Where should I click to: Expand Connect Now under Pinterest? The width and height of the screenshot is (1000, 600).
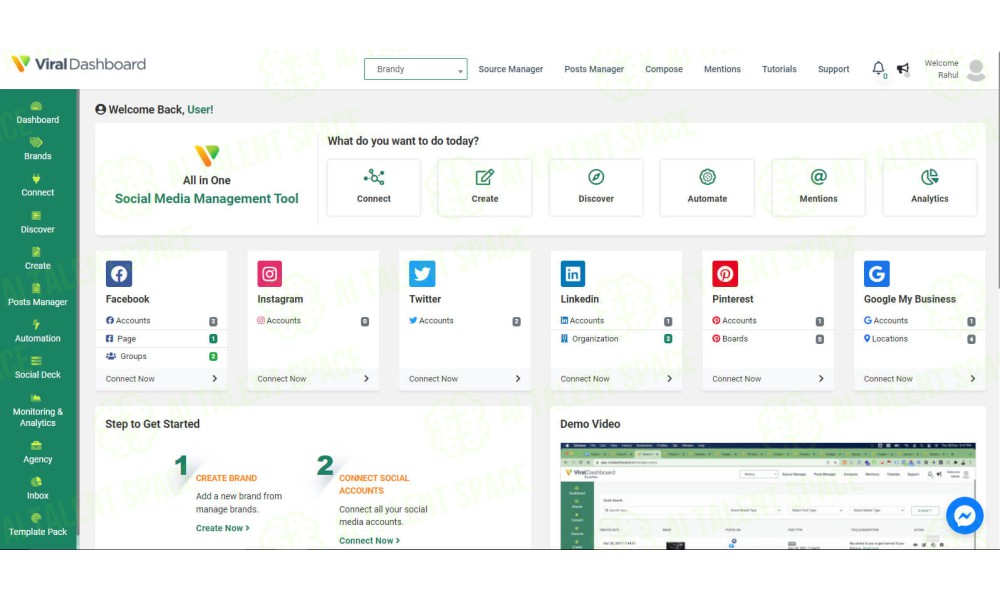pyautogui.click(x=768, y=379)
